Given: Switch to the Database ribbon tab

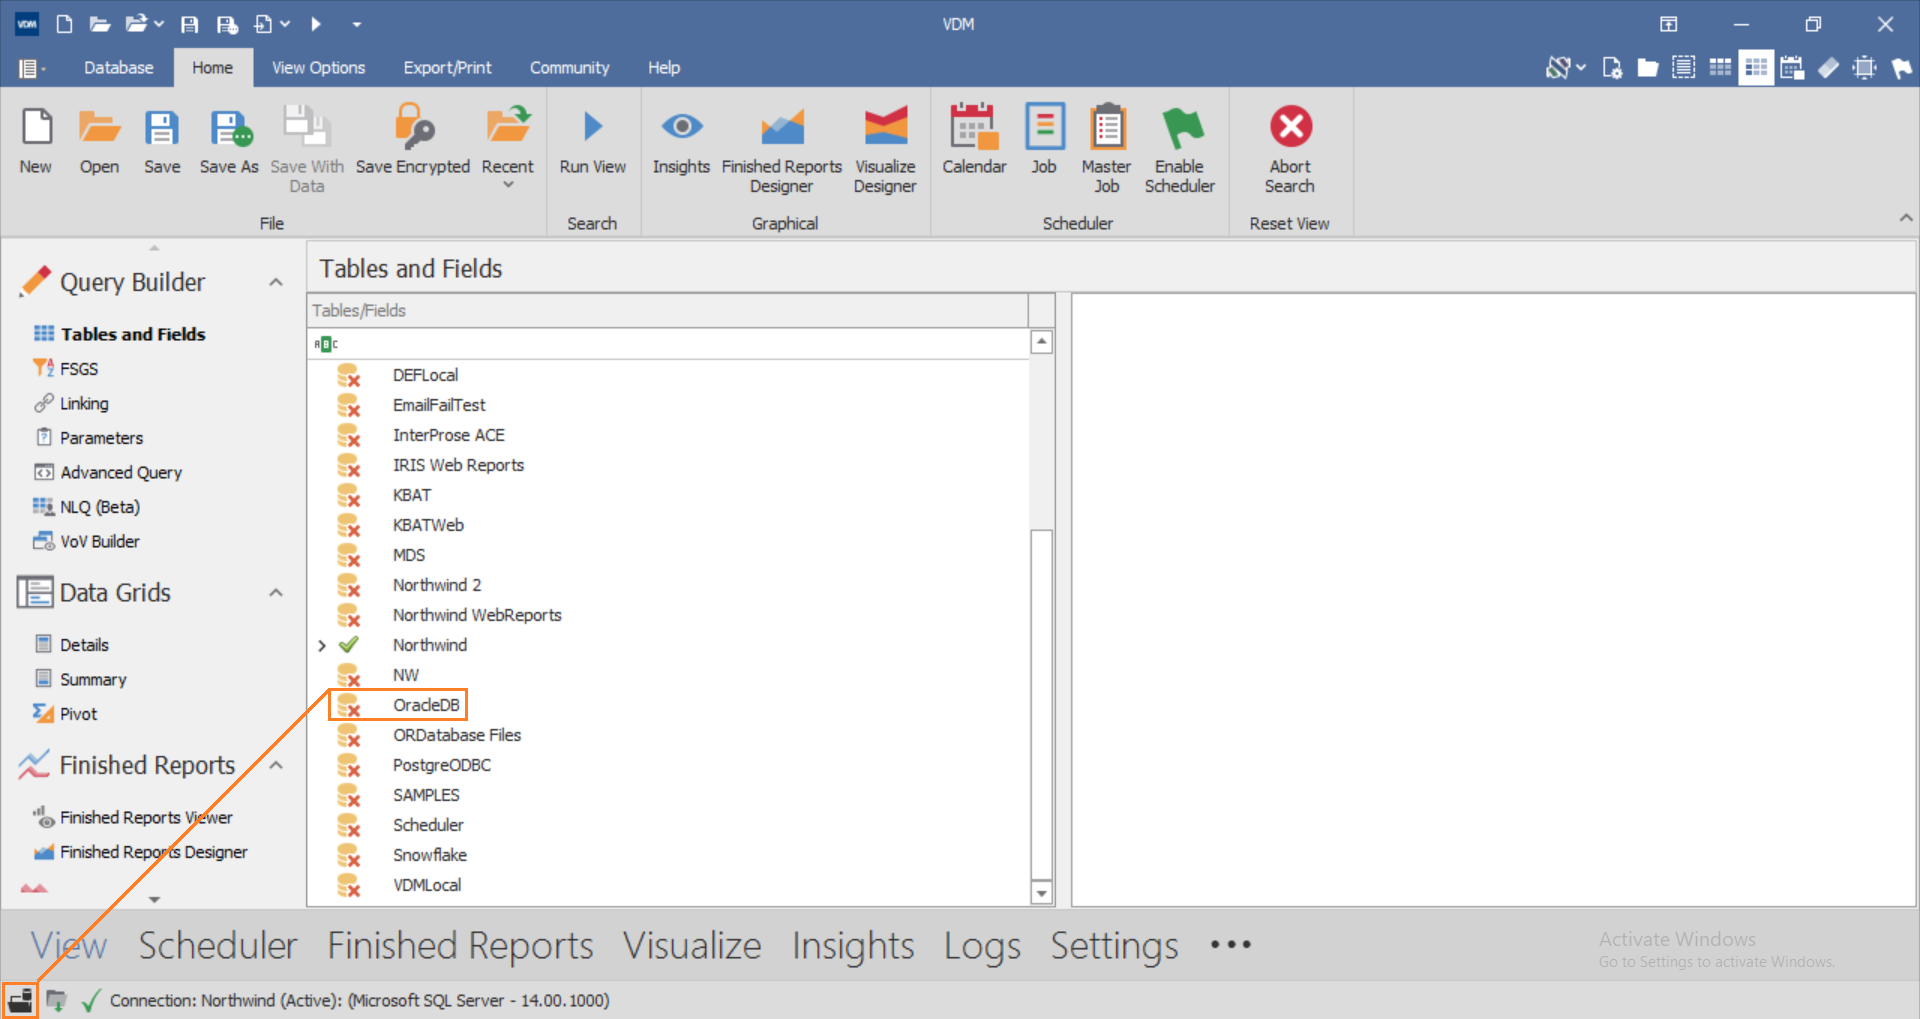Looking at the screenshot, I should (119, 68).
